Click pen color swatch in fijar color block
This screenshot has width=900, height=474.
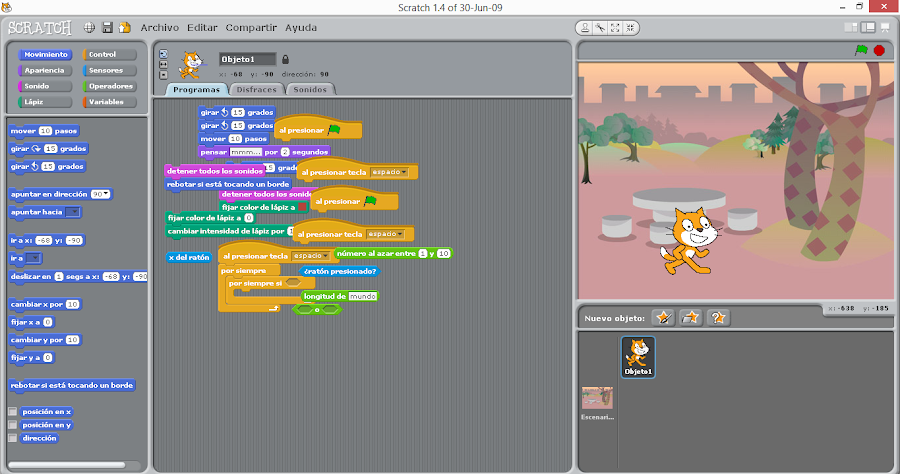(x=302, y=207)
